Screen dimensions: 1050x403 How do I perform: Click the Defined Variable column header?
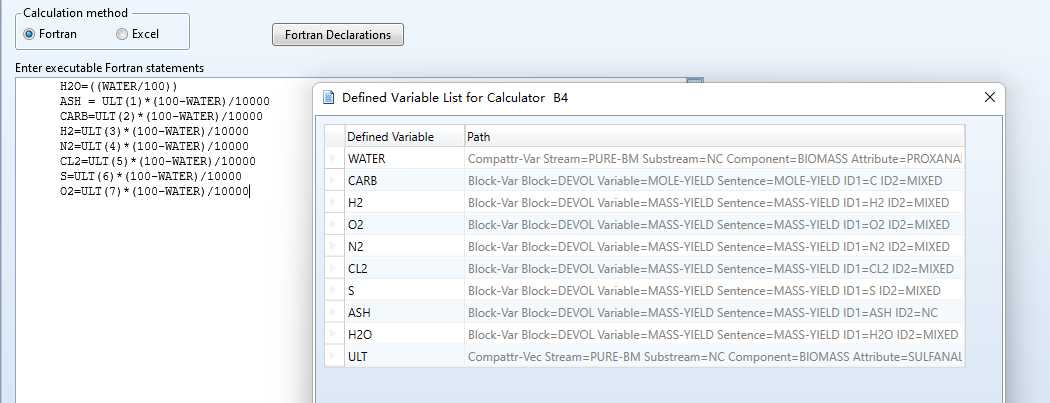coord(403,136)
